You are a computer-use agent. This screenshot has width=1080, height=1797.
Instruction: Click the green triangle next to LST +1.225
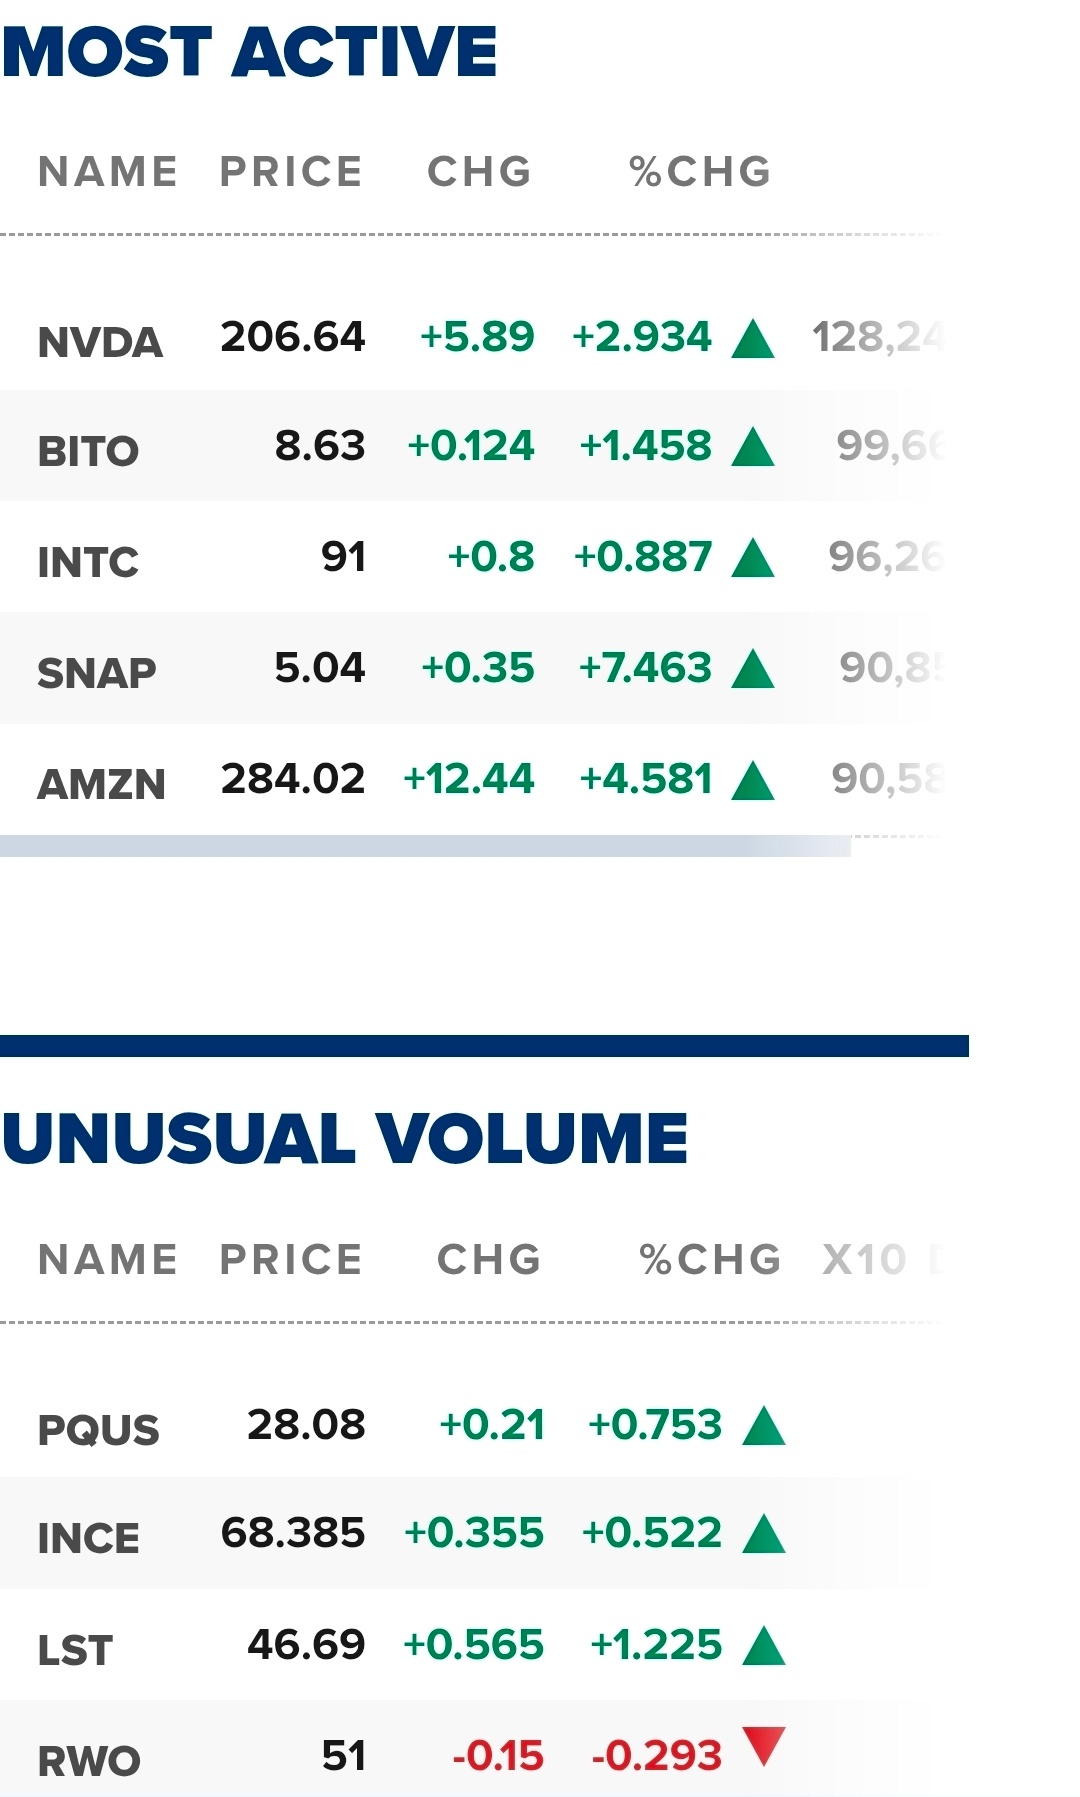pyautogui.click(x=764, y=1645)
